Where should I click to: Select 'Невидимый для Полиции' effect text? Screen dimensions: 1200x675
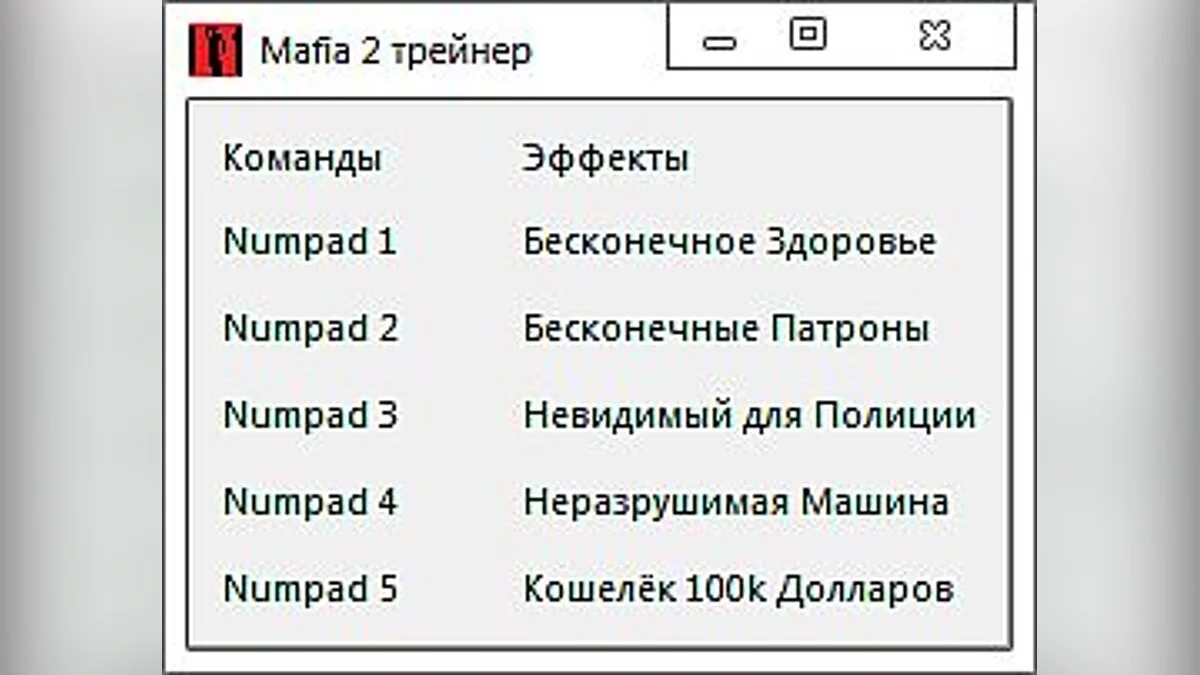point(748,415)
